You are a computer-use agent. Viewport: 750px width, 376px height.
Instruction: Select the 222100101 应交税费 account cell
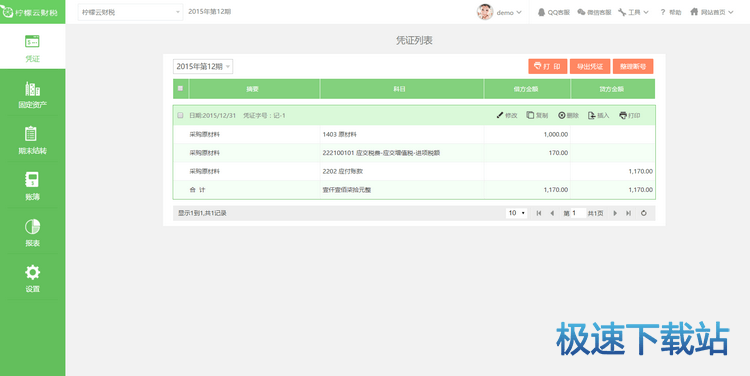point(402,153)
